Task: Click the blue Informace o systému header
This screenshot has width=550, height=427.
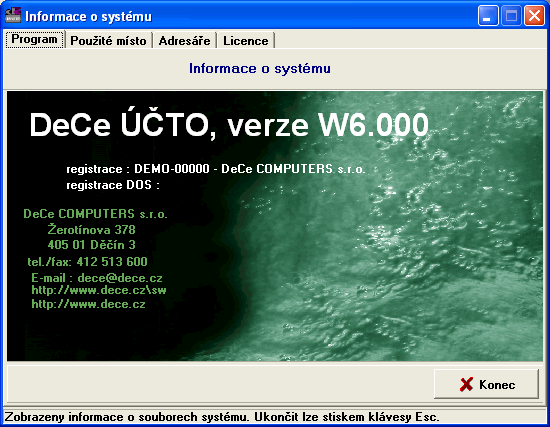Action: point(260,68)
